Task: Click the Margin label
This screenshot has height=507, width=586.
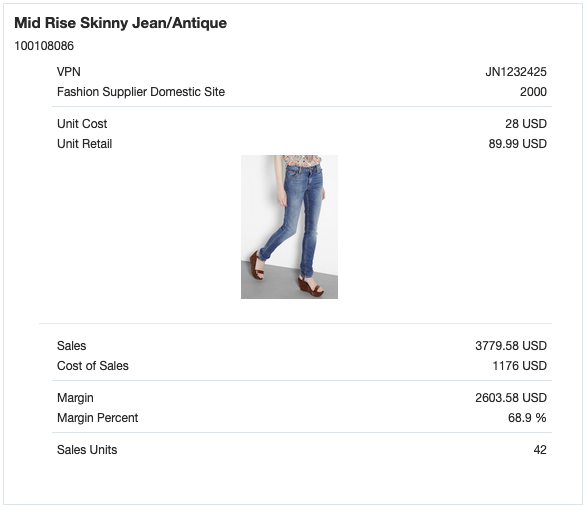Action: click(x=75, y=398)
